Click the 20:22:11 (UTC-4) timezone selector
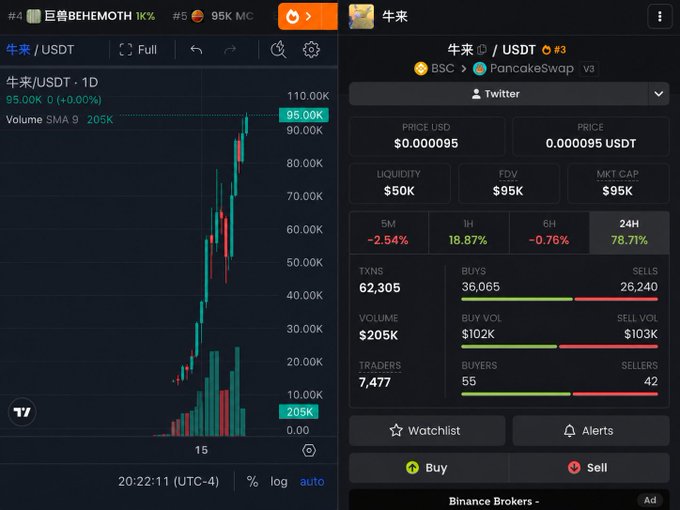Viewport: 680px width, 510px height. pos(168,481)
